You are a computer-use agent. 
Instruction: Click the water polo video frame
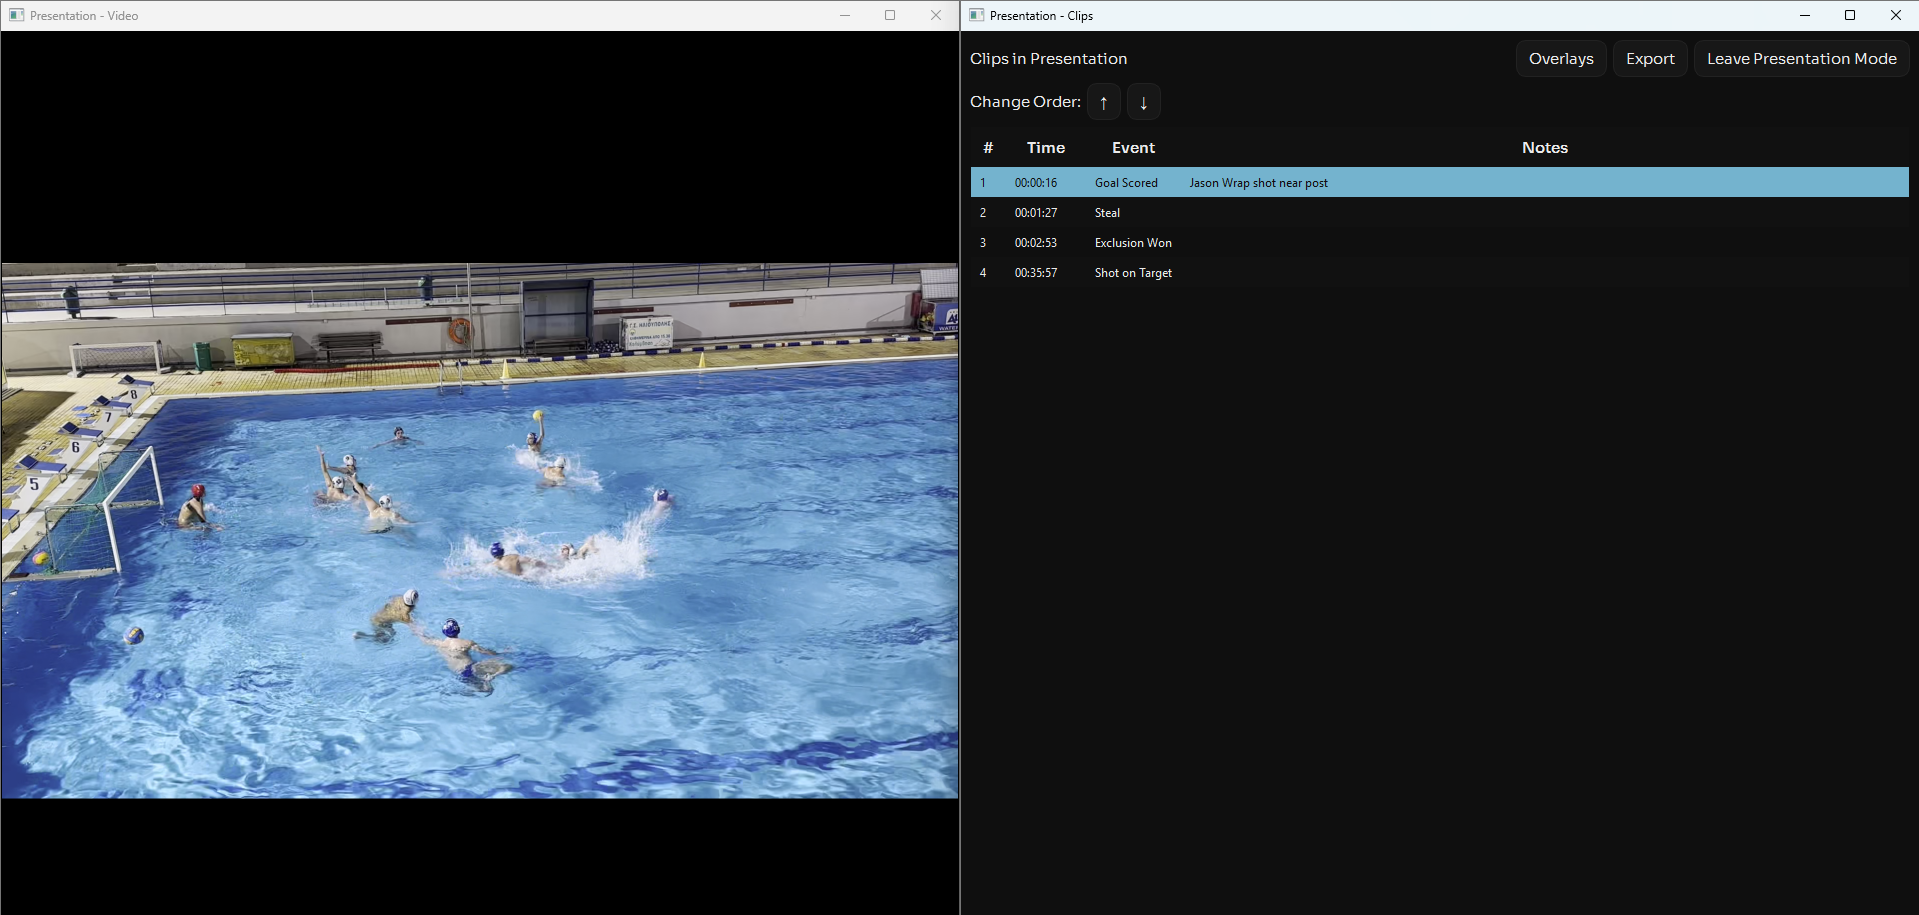[480, 530]
